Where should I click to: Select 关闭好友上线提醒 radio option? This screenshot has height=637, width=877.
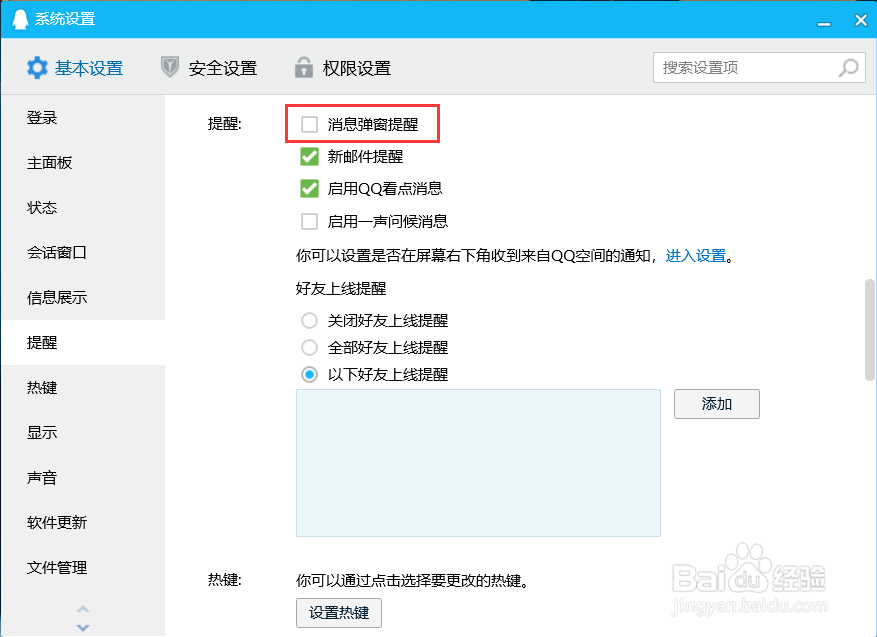tap(309, 320)
